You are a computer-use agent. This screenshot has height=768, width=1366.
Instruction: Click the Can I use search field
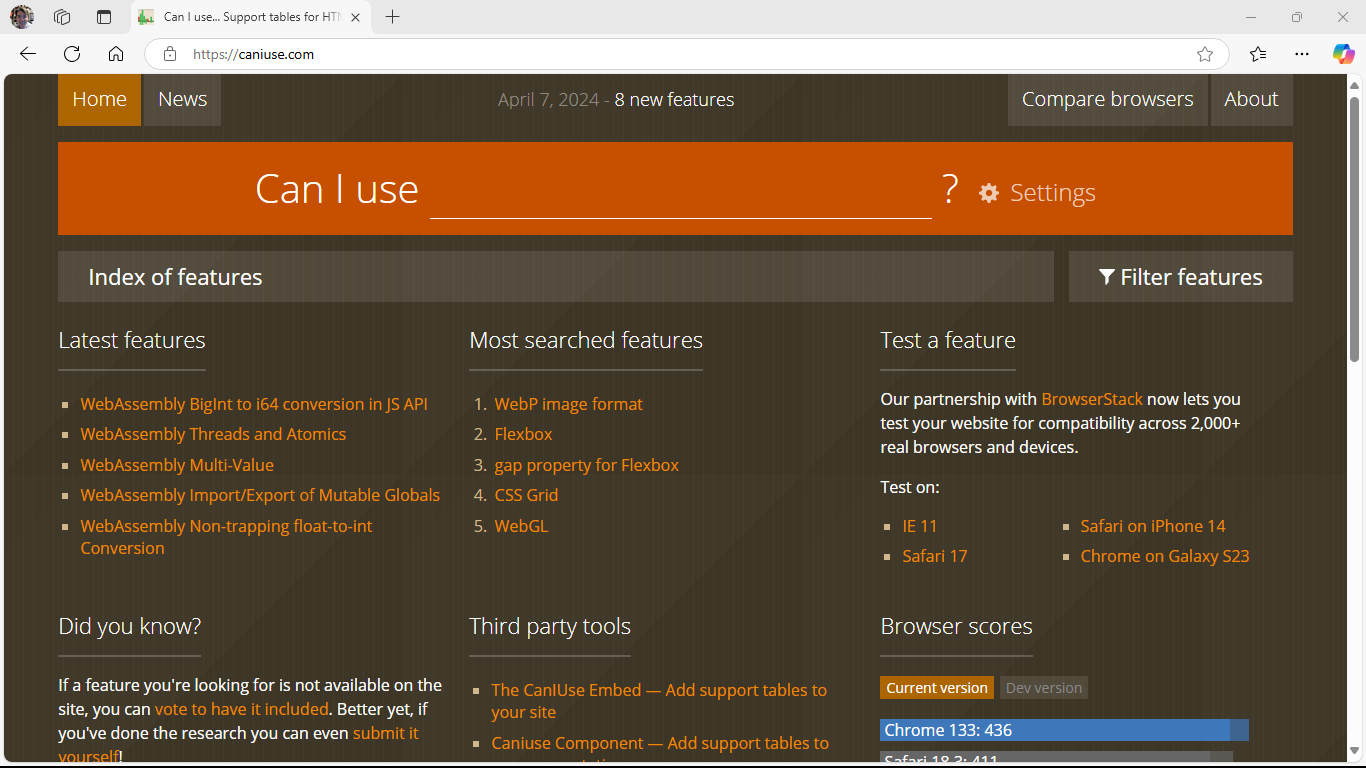coord(680,192)
